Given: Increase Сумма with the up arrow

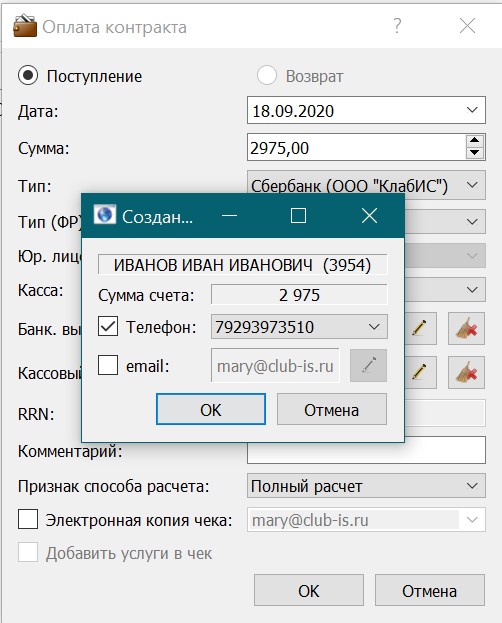Looking at the screenshot, I should [x=475, y=141].
